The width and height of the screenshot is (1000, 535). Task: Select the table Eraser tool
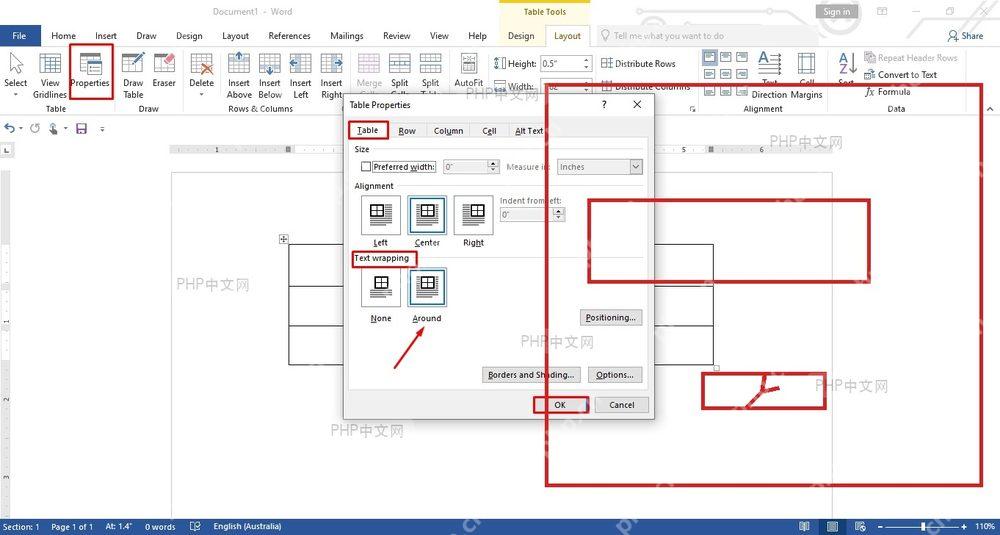coord(164,71)
